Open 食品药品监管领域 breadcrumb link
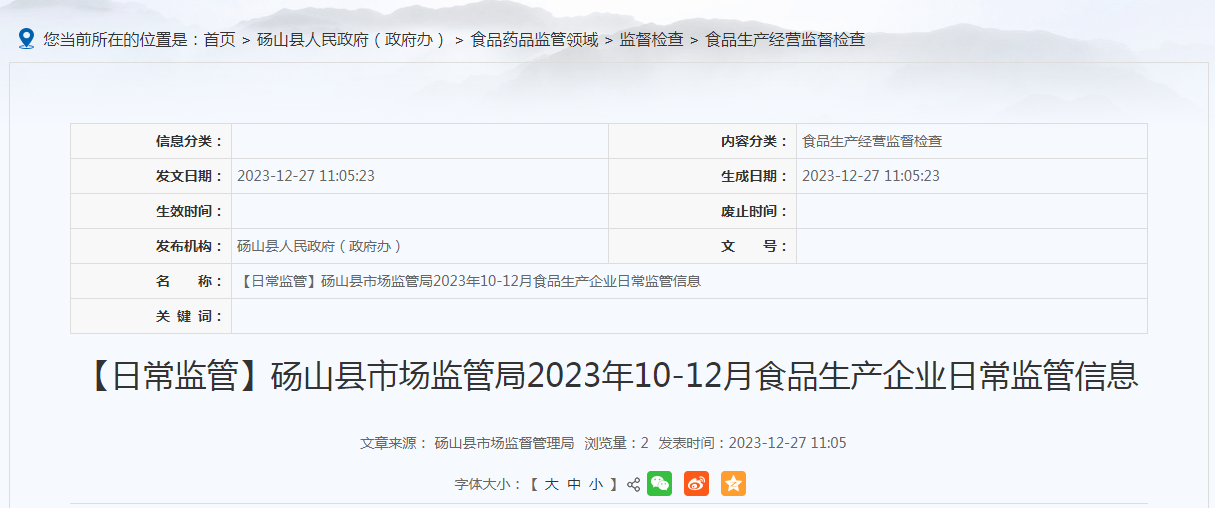Image resolution: width=1215 pixels, height=508 pixels. 534,40
